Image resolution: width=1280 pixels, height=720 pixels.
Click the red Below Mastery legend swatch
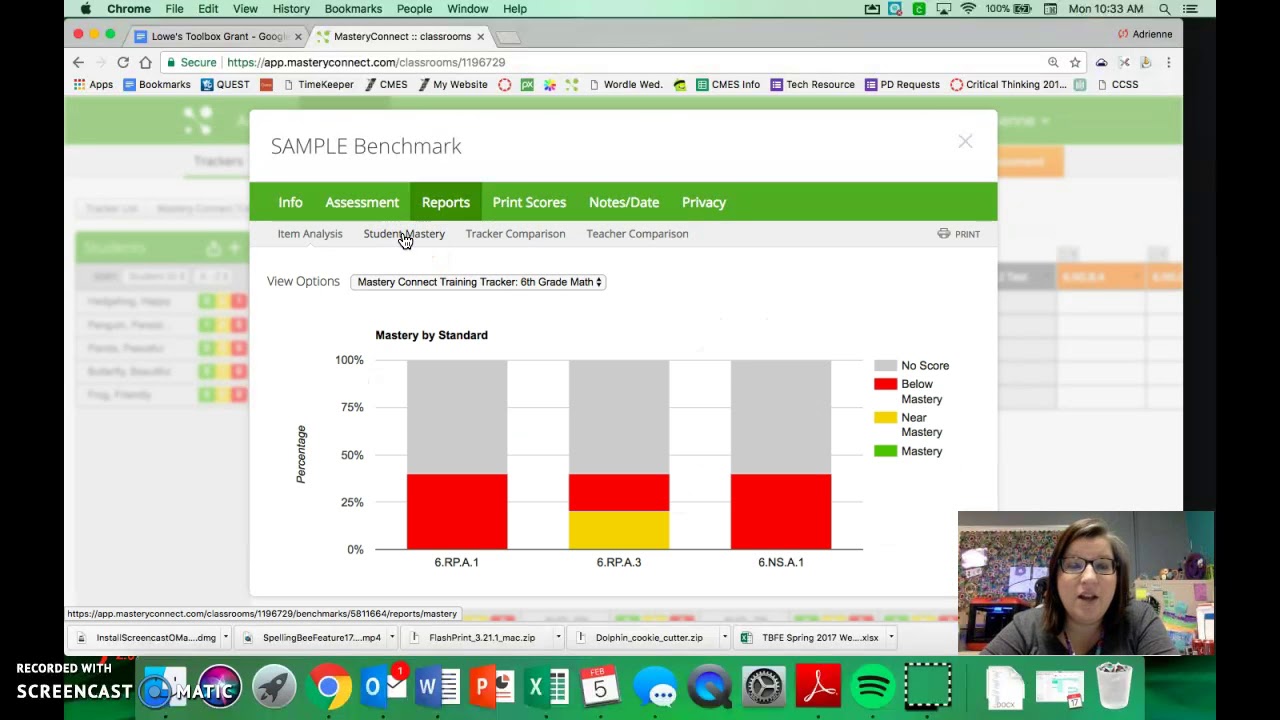click(885, 384)
